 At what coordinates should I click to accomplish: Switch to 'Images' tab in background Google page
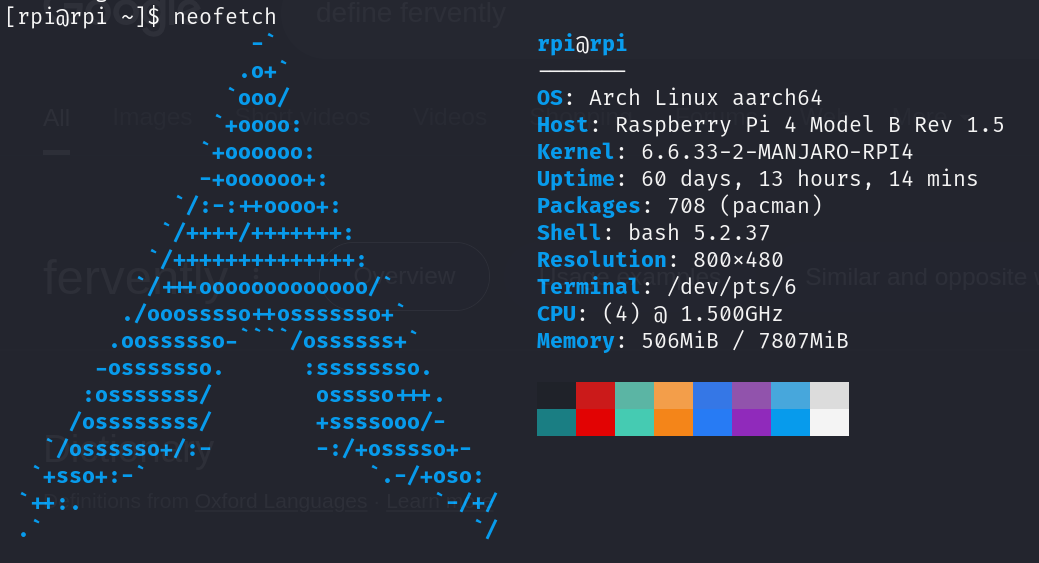152,118
